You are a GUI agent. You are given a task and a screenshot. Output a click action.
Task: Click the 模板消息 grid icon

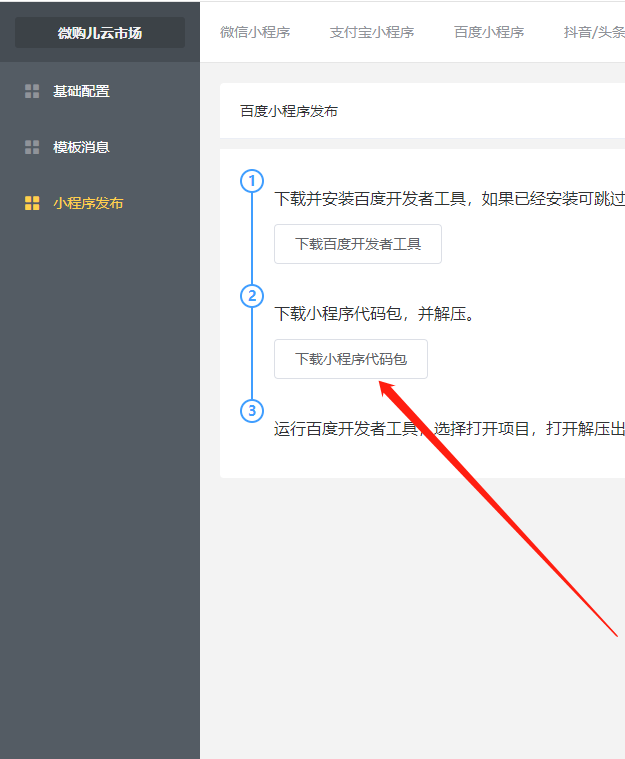(x=32, y=147)
